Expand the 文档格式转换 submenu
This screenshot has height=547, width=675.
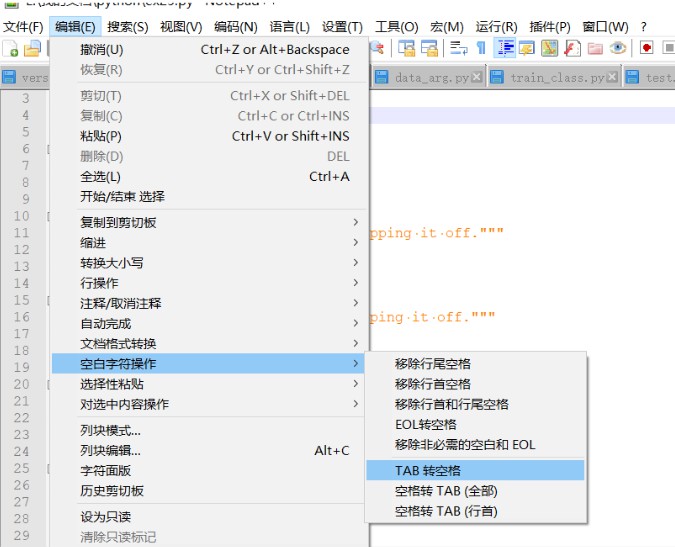210,343
